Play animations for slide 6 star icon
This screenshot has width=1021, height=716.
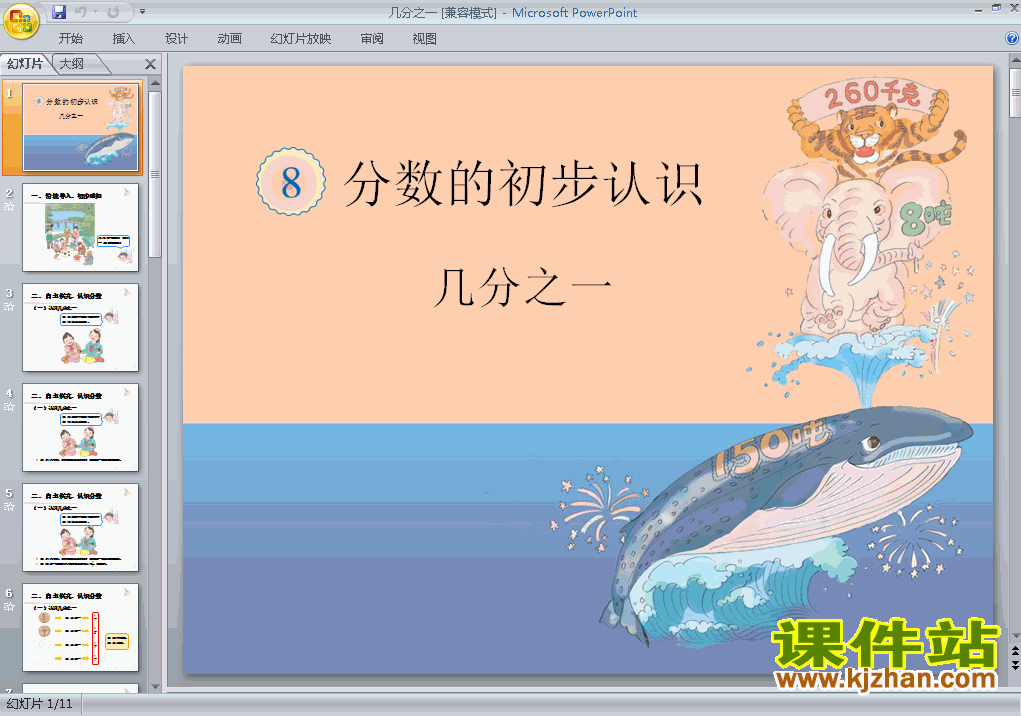point(9,607)
